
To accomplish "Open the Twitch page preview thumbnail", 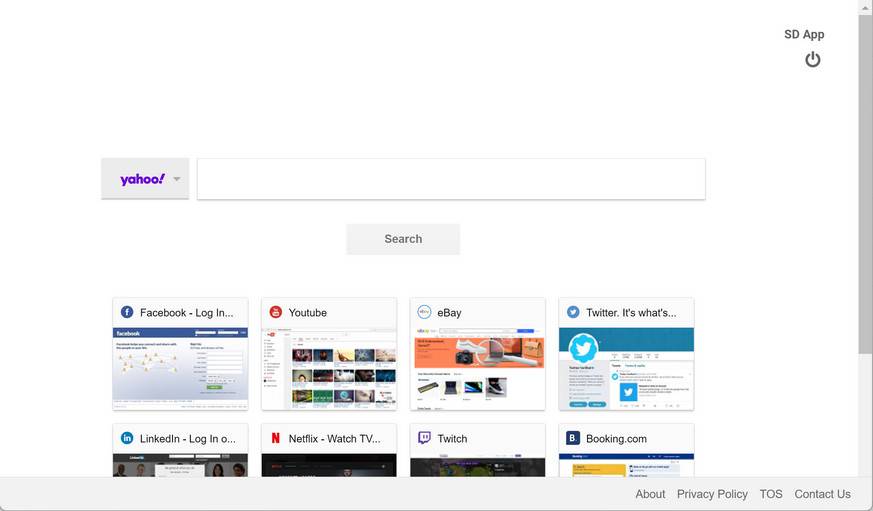I will (478, 465).
